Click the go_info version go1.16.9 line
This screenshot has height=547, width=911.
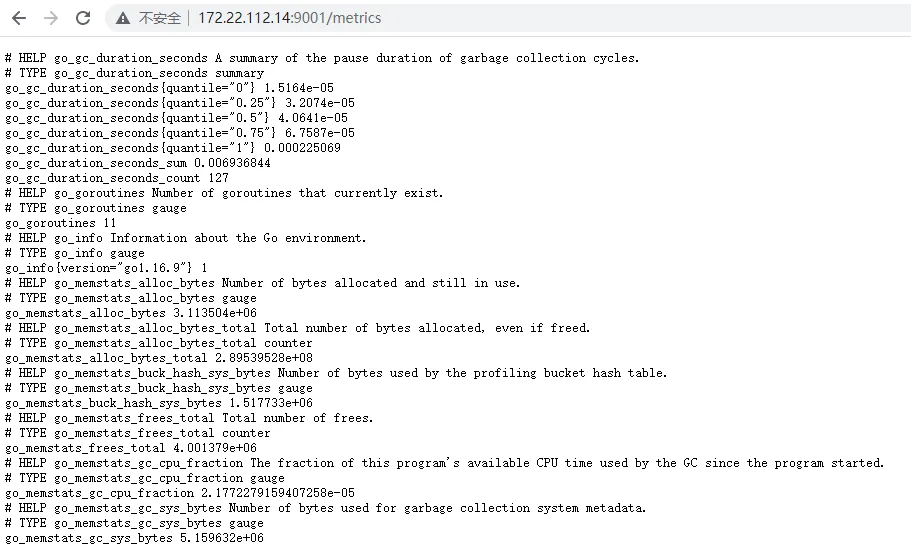click(106, 268)
